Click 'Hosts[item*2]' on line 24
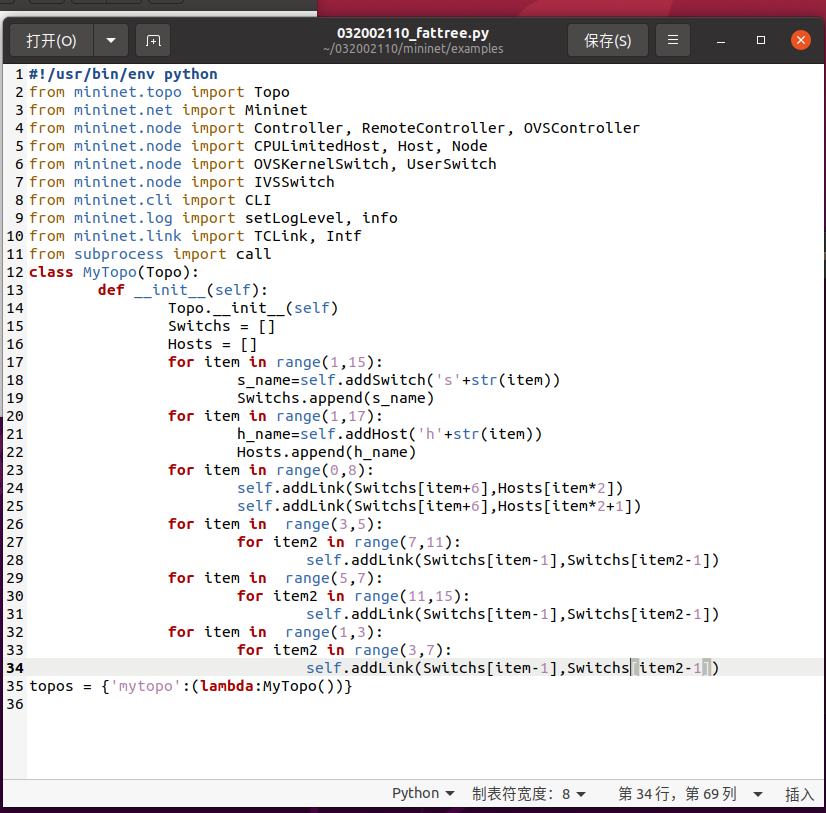This screenshot has width=826, height=813. [x=556, y=488]
